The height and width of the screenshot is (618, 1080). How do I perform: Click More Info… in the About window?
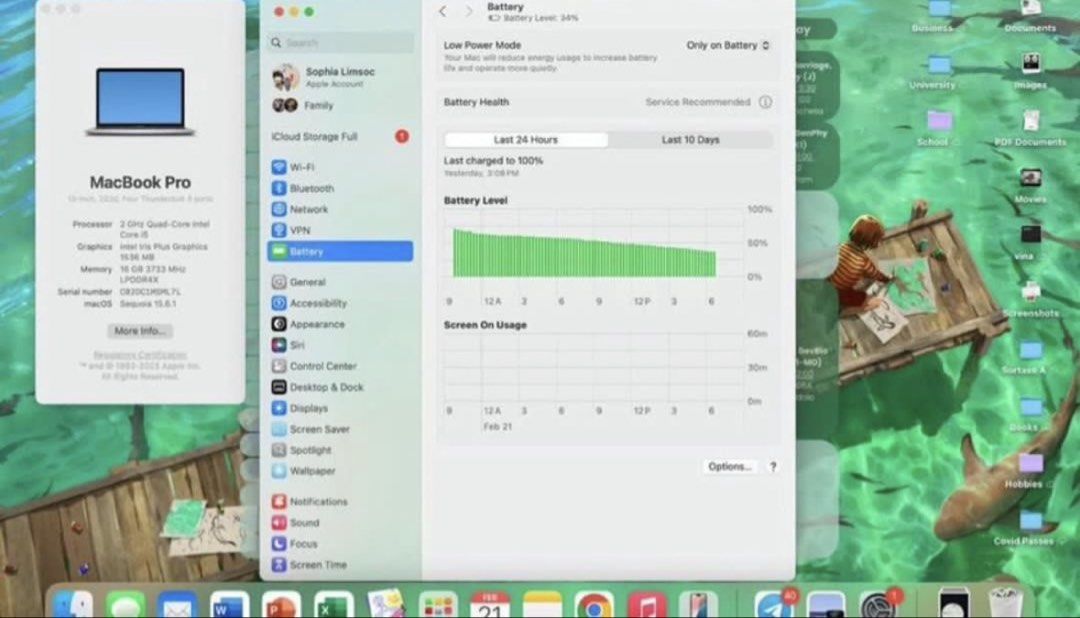coord(140,331)
